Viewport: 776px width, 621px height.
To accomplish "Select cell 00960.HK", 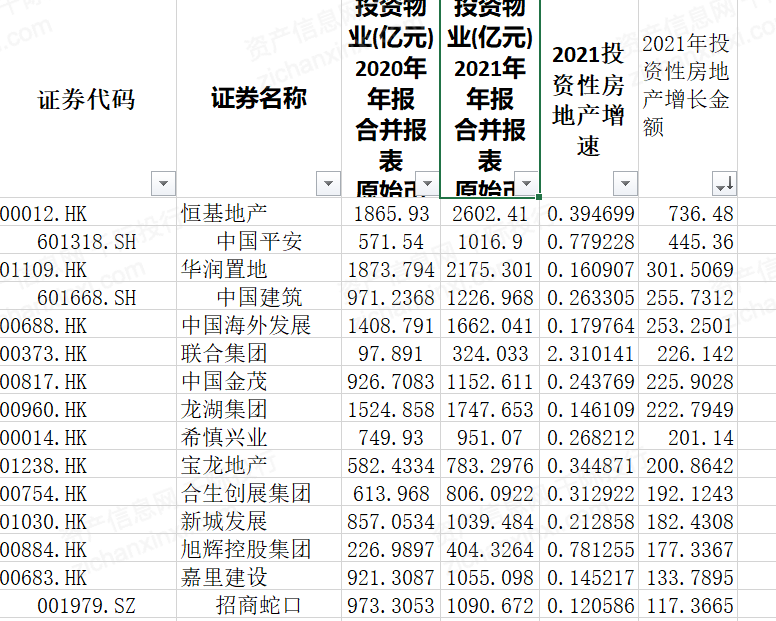I will point(88,410).
